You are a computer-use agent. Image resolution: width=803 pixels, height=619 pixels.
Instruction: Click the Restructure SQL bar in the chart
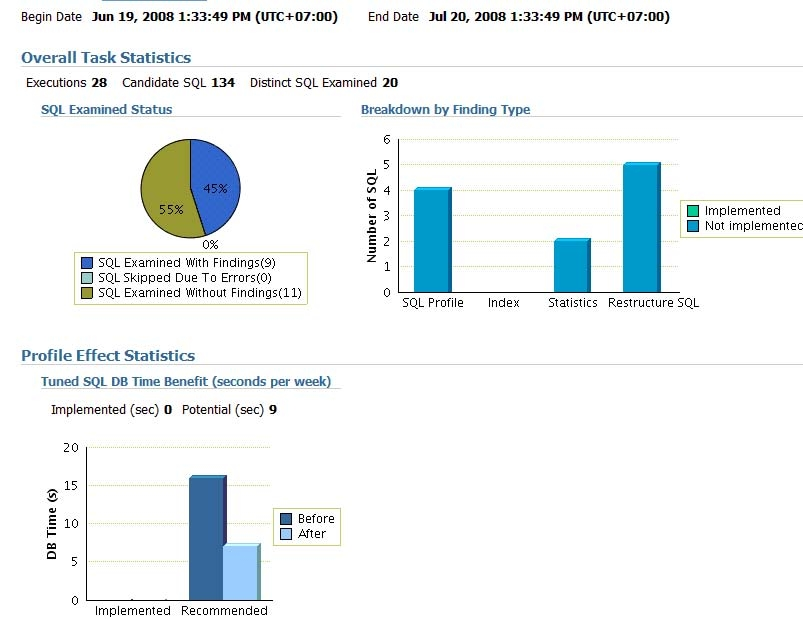[642, 227]
